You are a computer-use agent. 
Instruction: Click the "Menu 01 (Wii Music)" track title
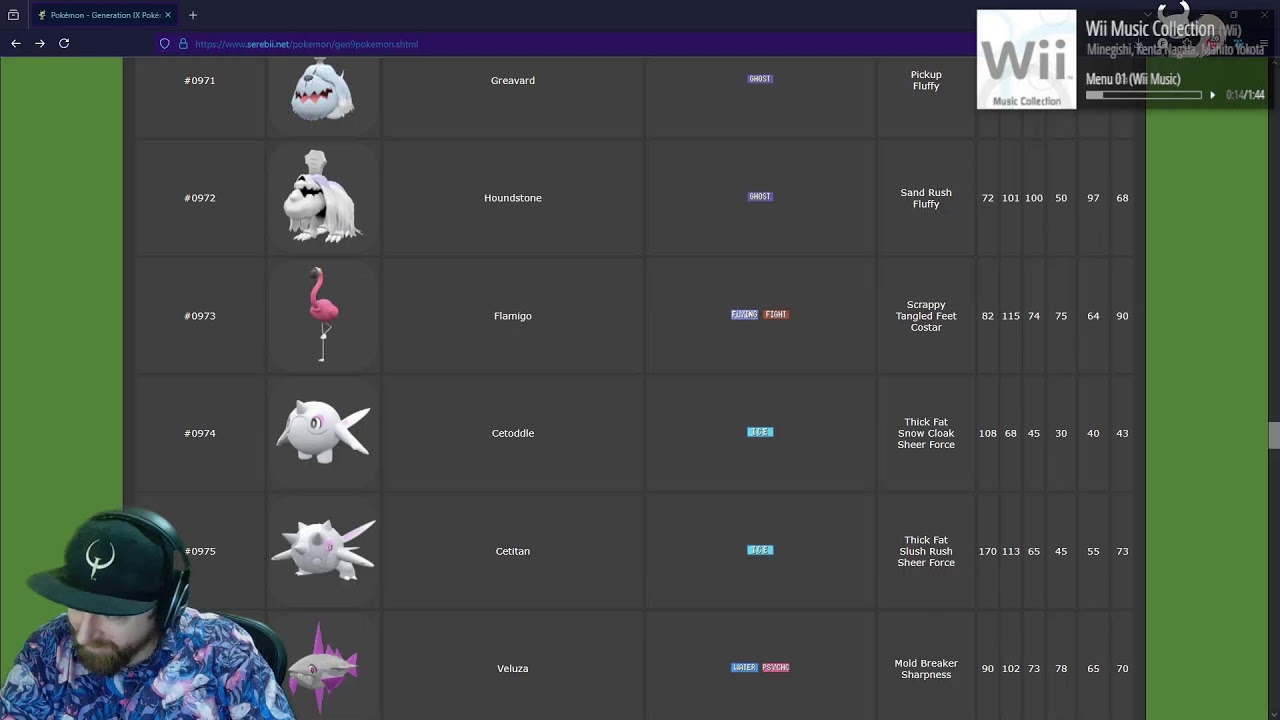click(1133, 79)
